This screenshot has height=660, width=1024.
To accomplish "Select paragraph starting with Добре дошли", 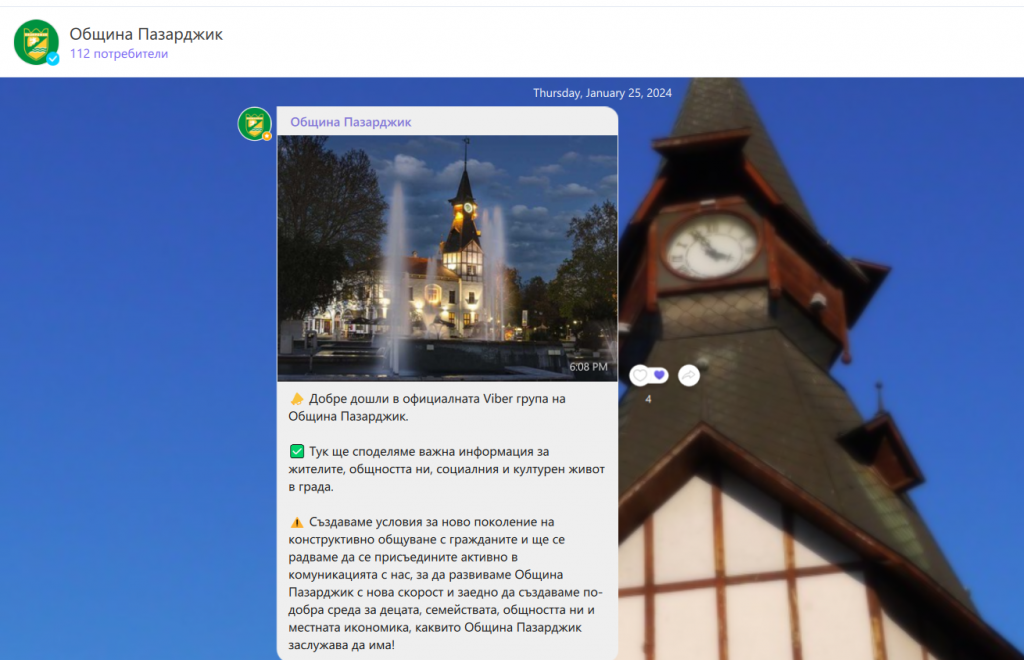I will [427, 407].
